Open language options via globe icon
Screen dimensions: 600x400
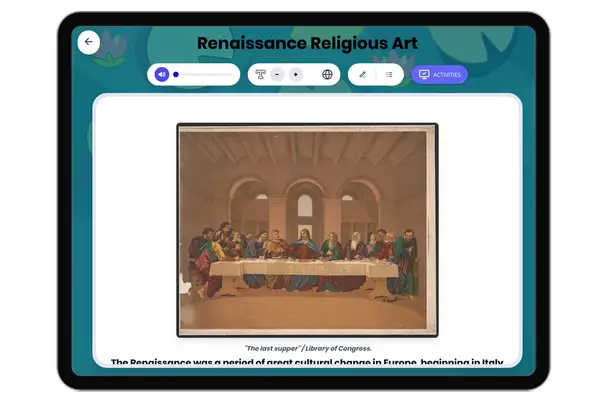(327, 74)
